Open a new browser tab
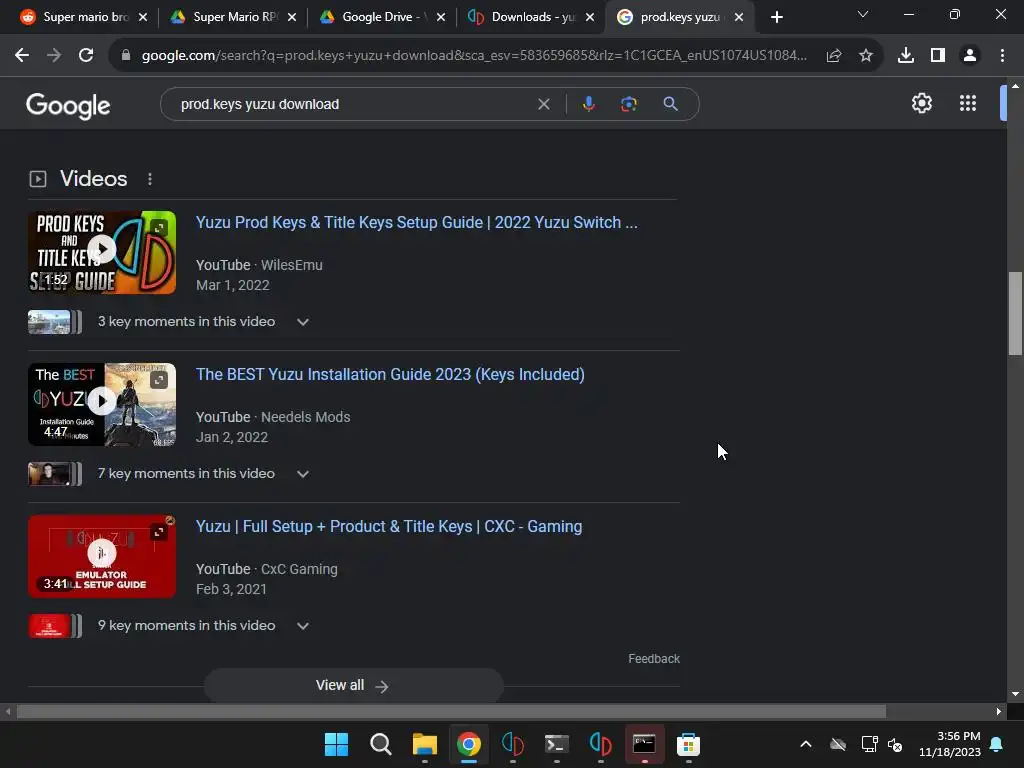 pos(776,18)
